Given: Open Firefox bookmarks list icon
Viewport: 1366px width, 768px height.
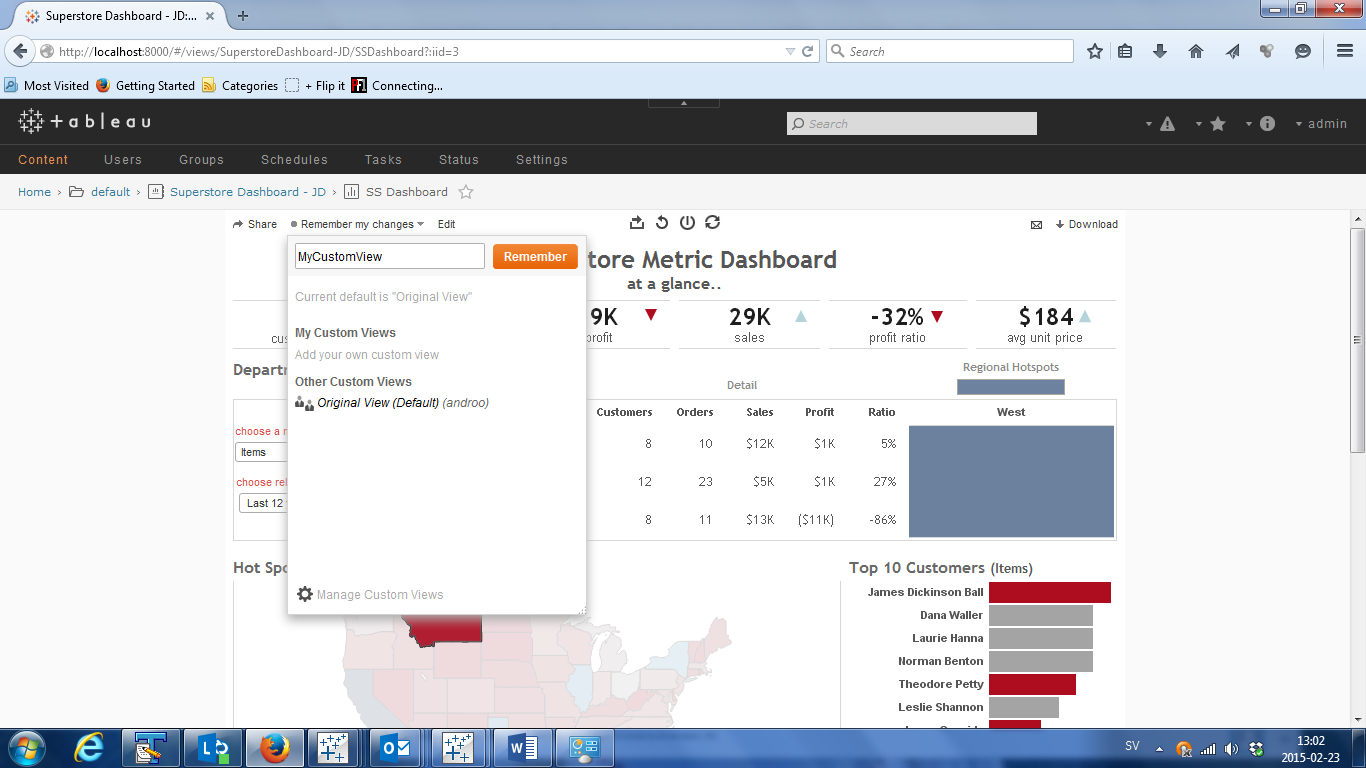Looking at the screenshot, I should point(1125,51).
